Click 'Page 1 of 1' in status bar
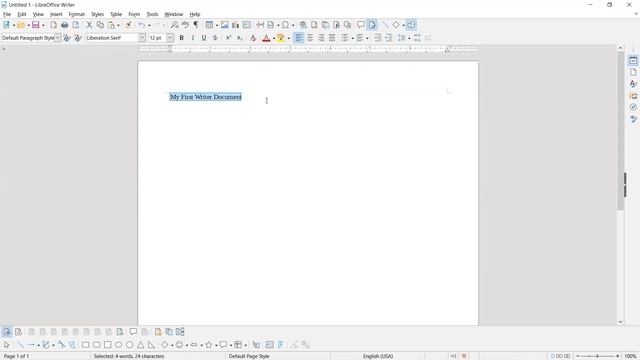This screenshot has height=360, width=640. (x=17, y=356)
